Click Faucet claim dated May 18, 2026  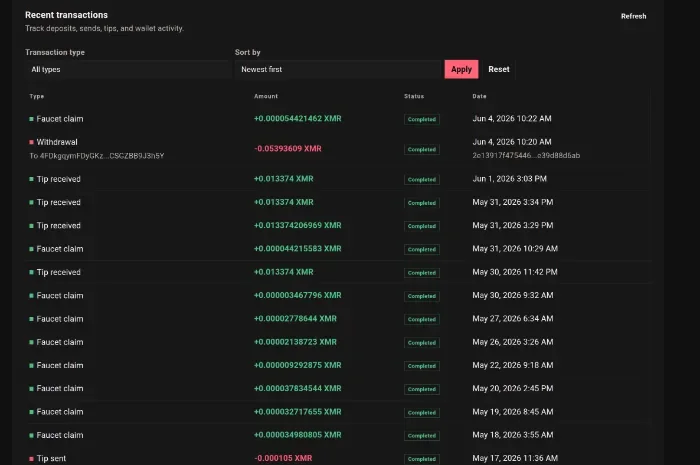pos(60,435)
